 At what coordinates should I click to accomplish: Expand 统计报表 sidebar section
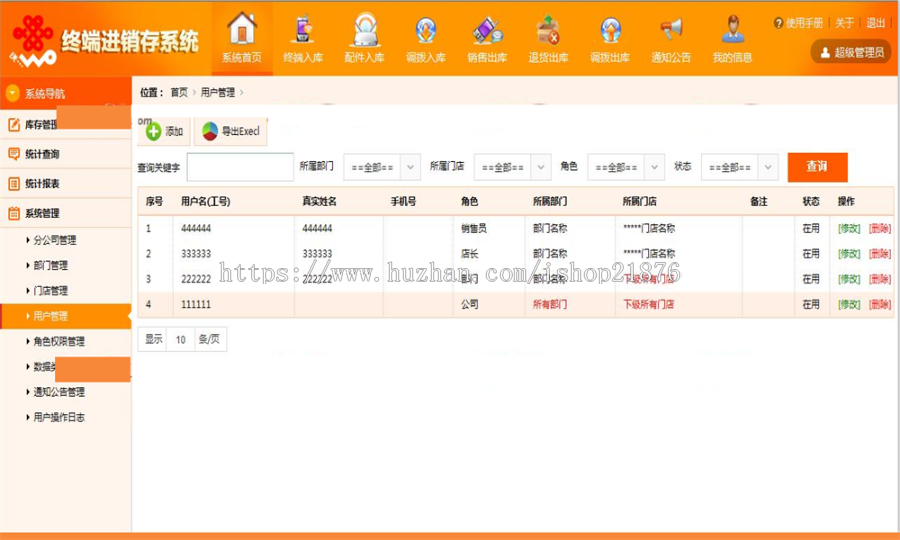tap(65, 184)
